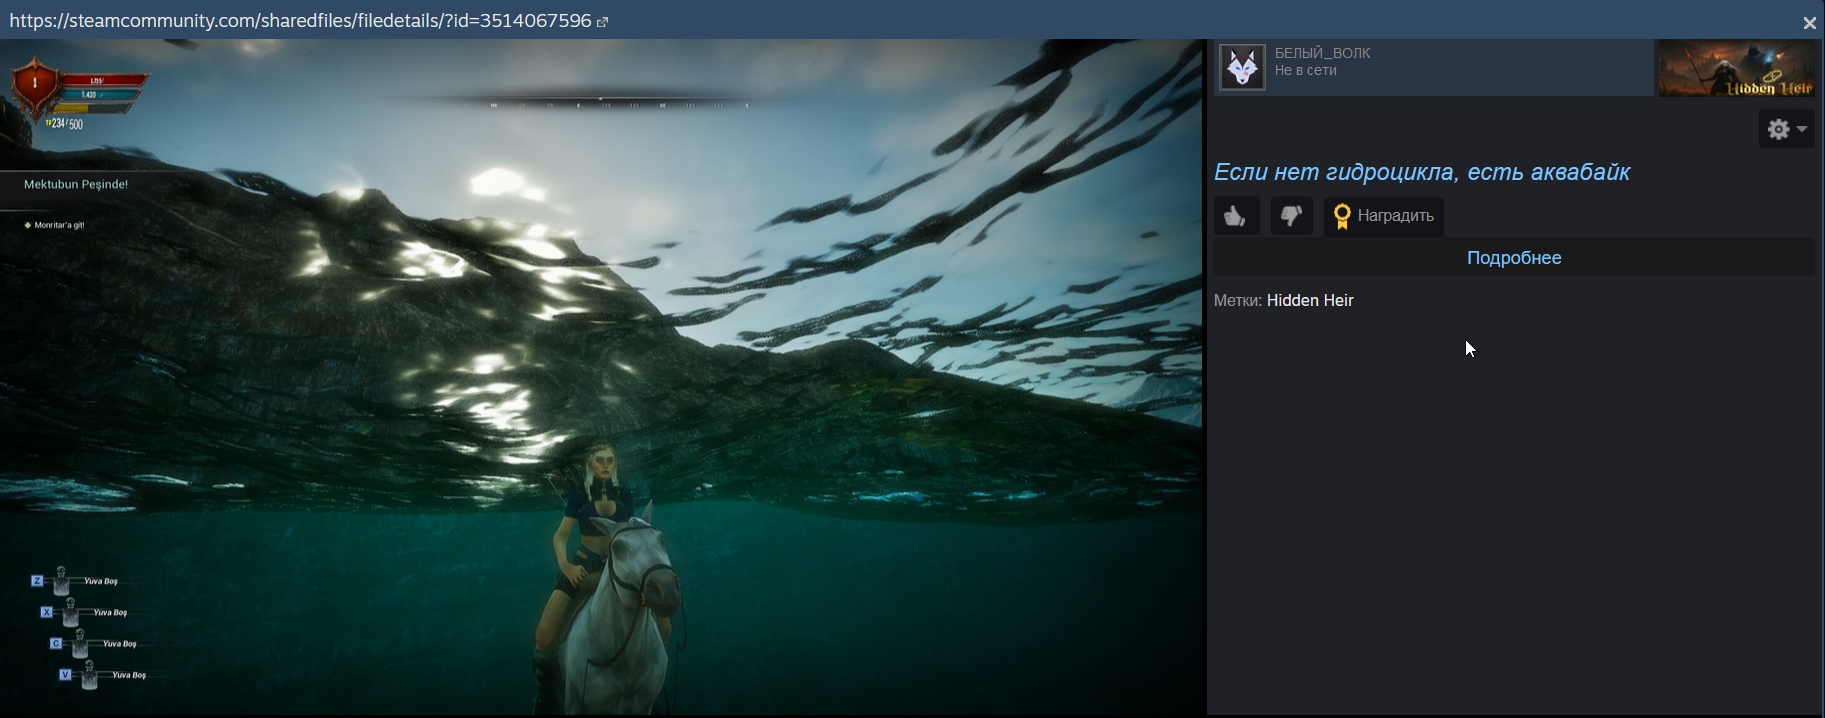This screenshot has height=718, width=1825.
Task: Click the quest title Mektubun Peşinde!
Action: point(76,184)
